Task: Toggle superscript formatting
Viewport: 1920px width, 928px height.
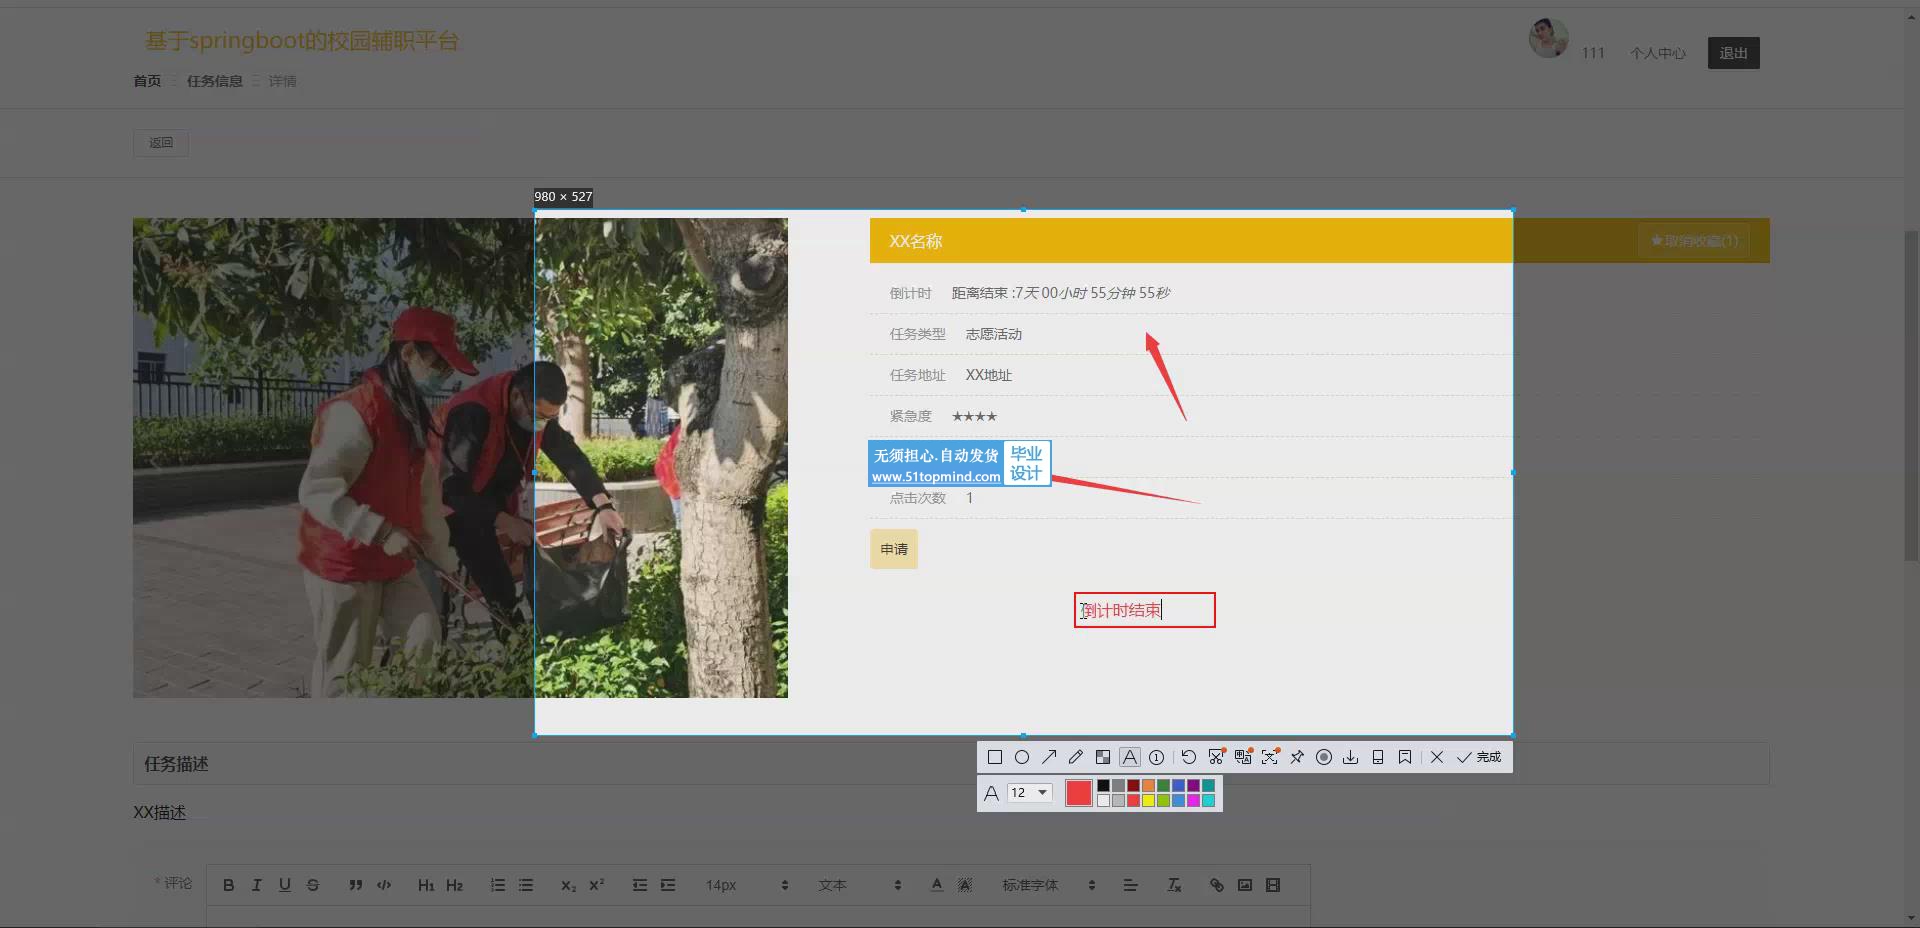Action: 596,885
